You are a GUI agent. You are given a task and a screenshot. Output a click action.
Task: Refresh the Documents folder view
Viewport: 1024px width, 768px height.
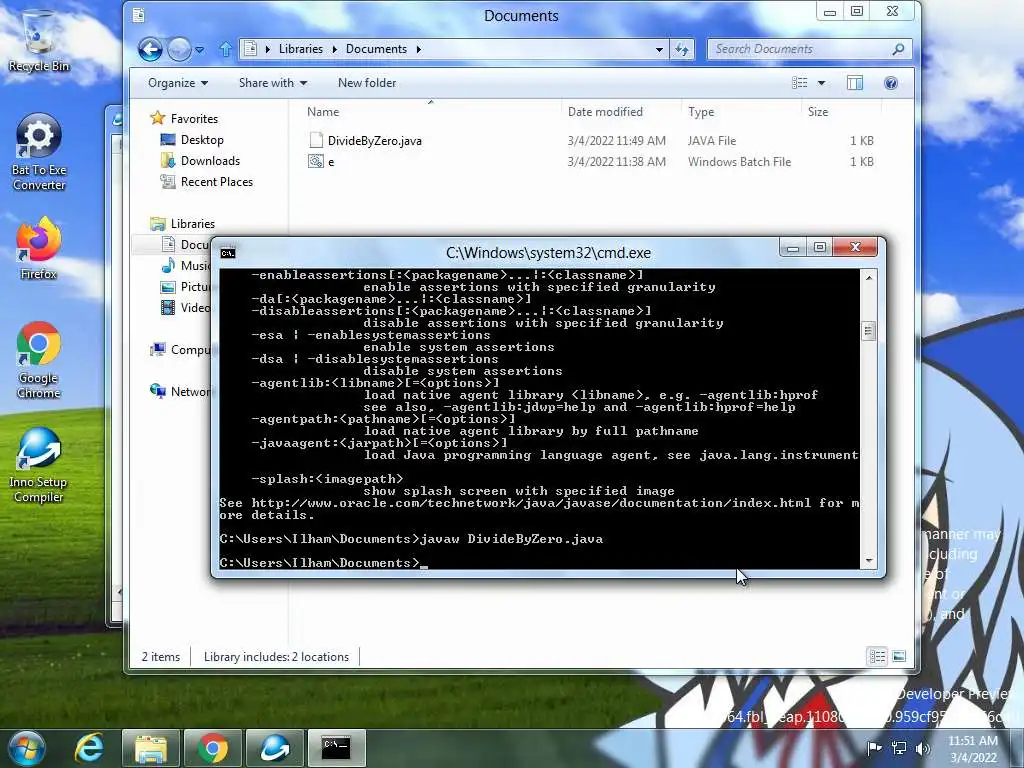tap(682, 49)
